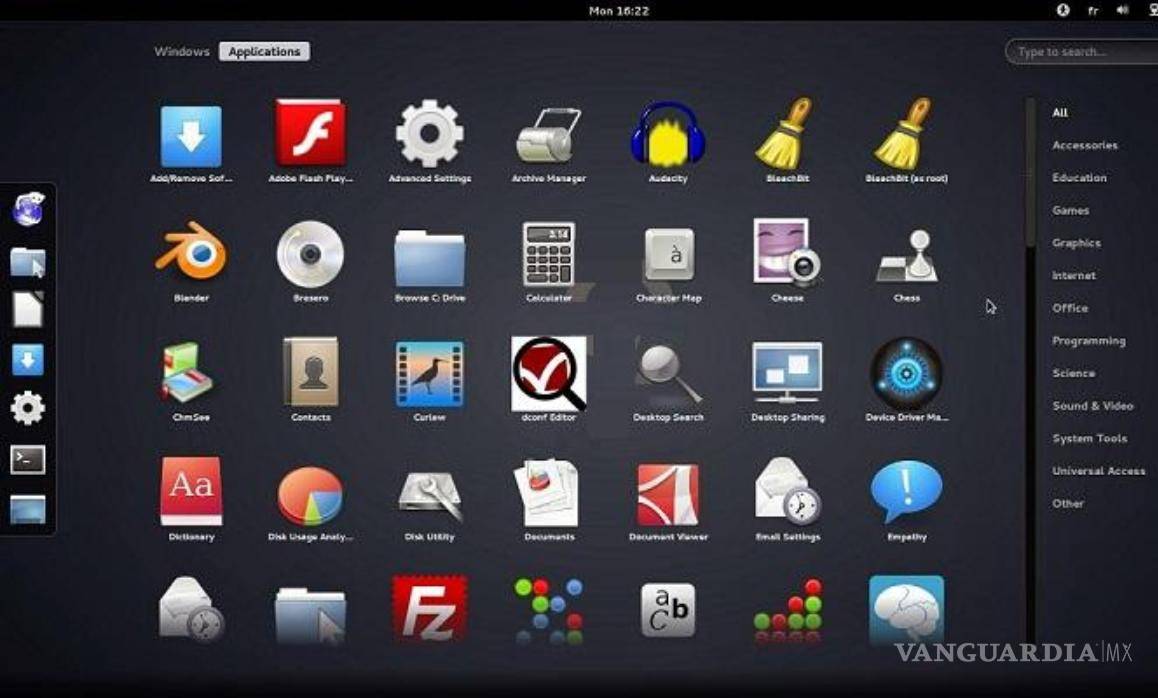1158x698 pixels.
Task: Show Sound & Video applications
Action: tap(1093, 405)
